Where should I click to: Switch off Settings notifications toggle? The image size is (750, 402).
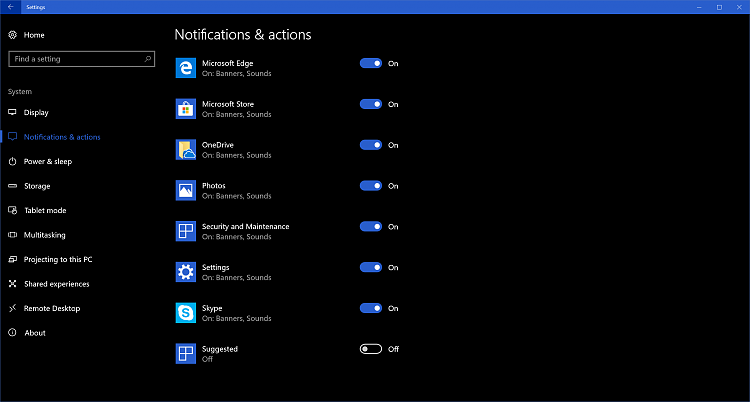(371, 267)
